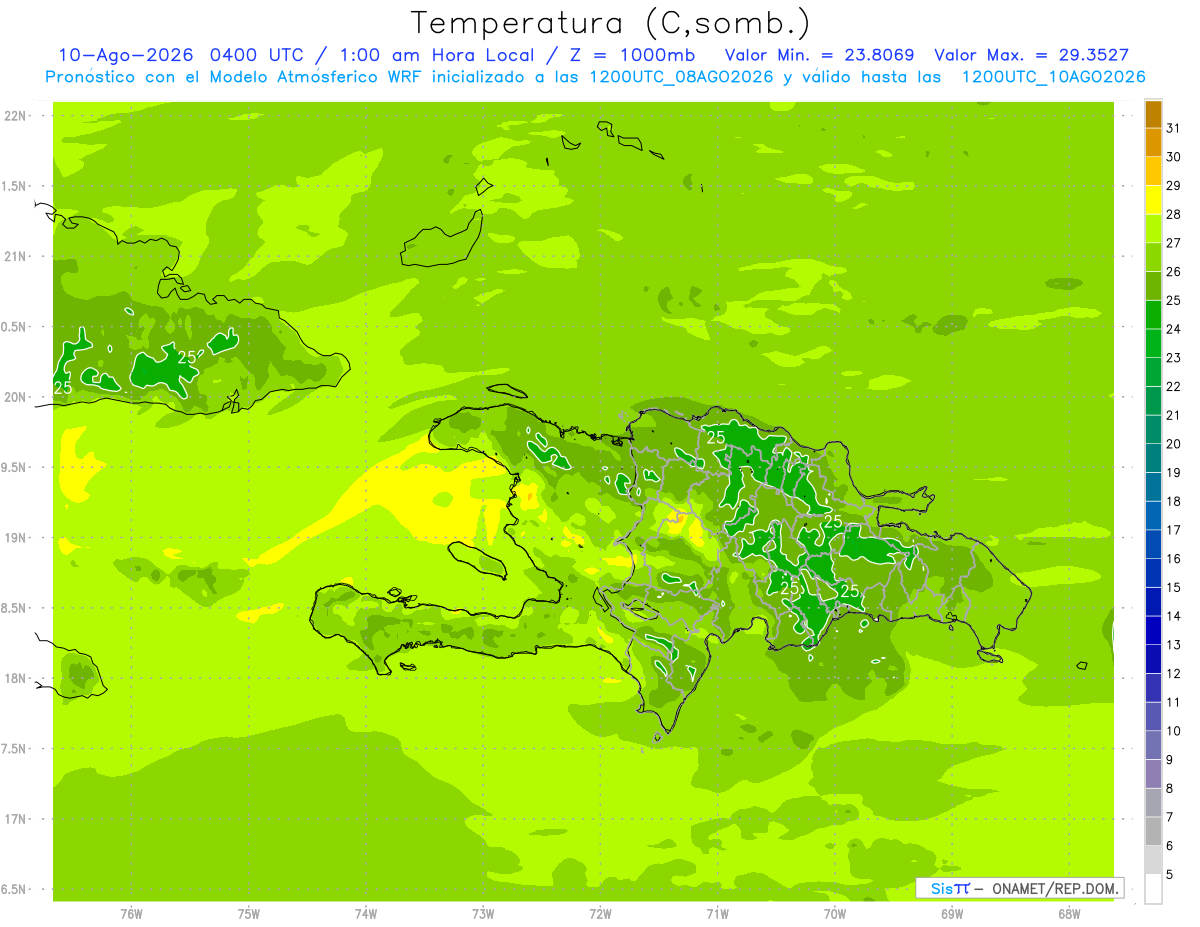Screen dimensions: 1200x927
Task: Click the '74W' longitude label
Action: click(366, 915)
